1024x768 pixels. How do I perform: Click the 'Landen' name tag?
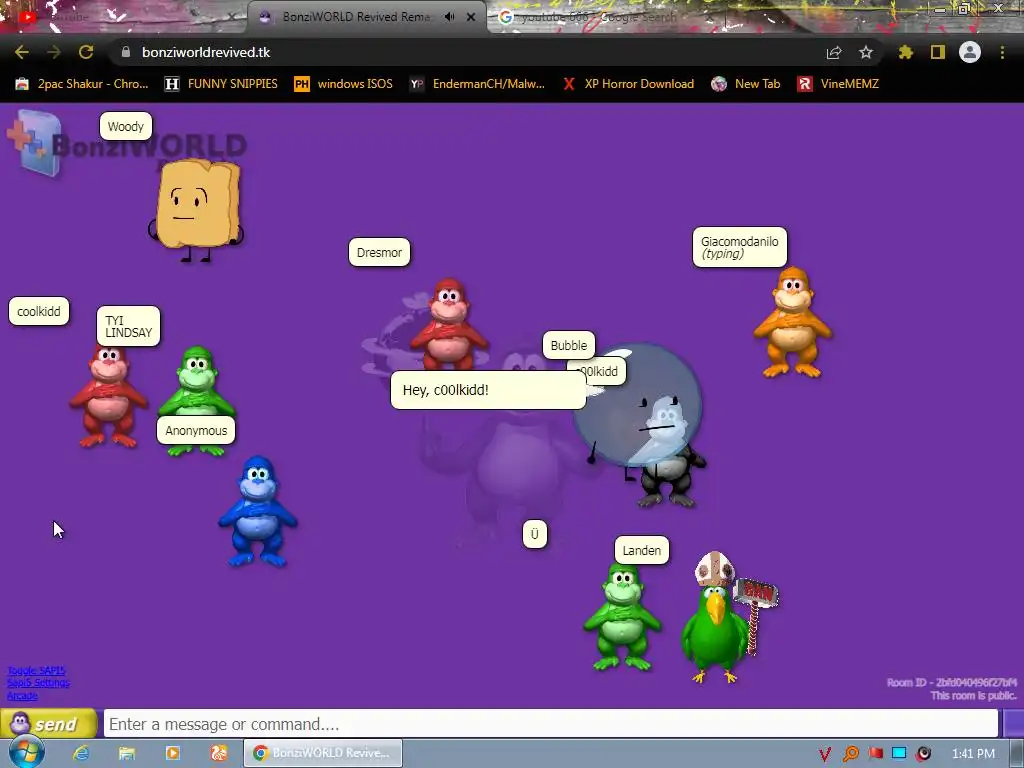click(x=641, y=551)
